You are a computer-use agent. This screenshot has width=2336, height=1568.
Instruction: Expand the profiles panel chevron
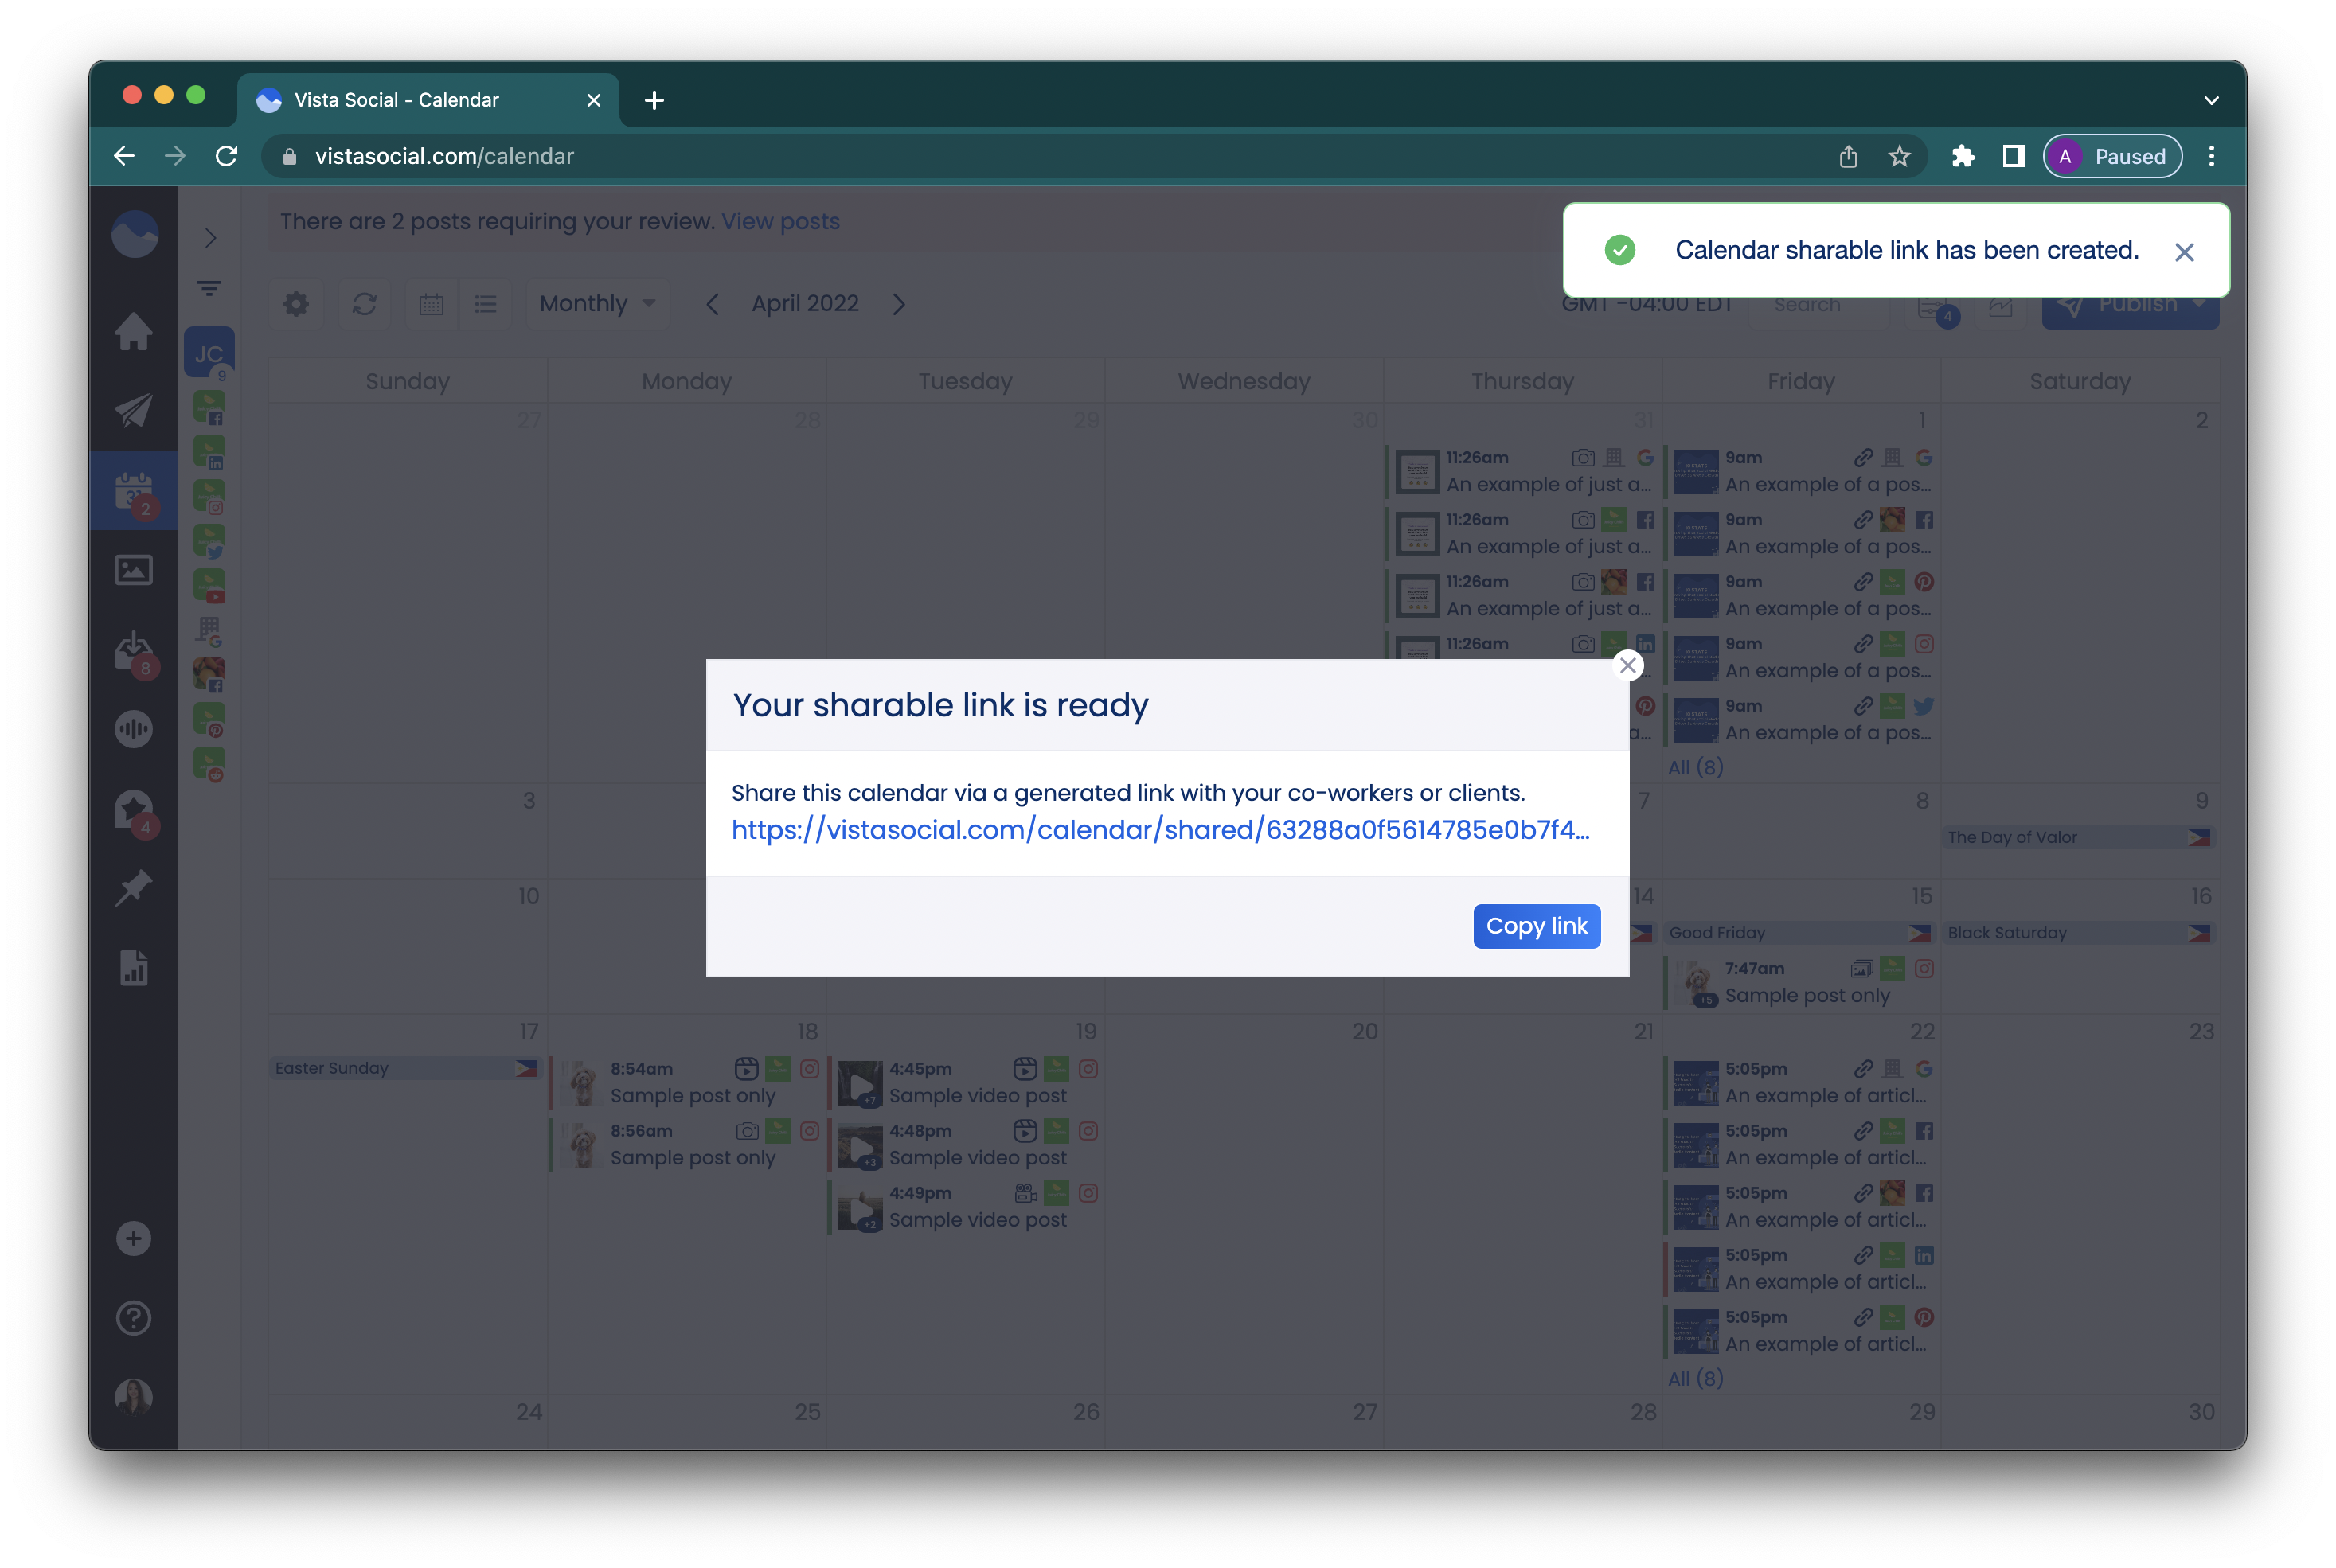[210, 237]
